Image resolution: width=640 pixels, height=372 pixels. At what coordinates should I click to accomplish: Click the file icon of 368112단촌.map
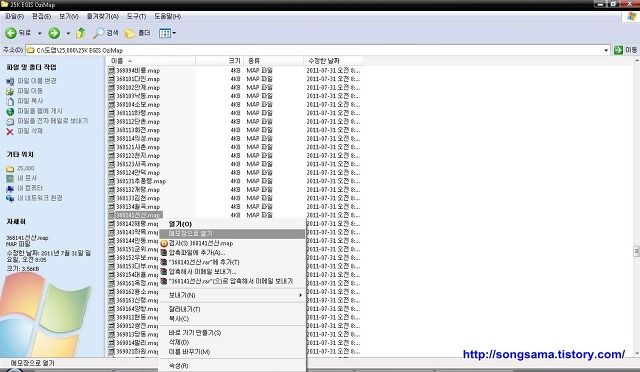point(111,121)
